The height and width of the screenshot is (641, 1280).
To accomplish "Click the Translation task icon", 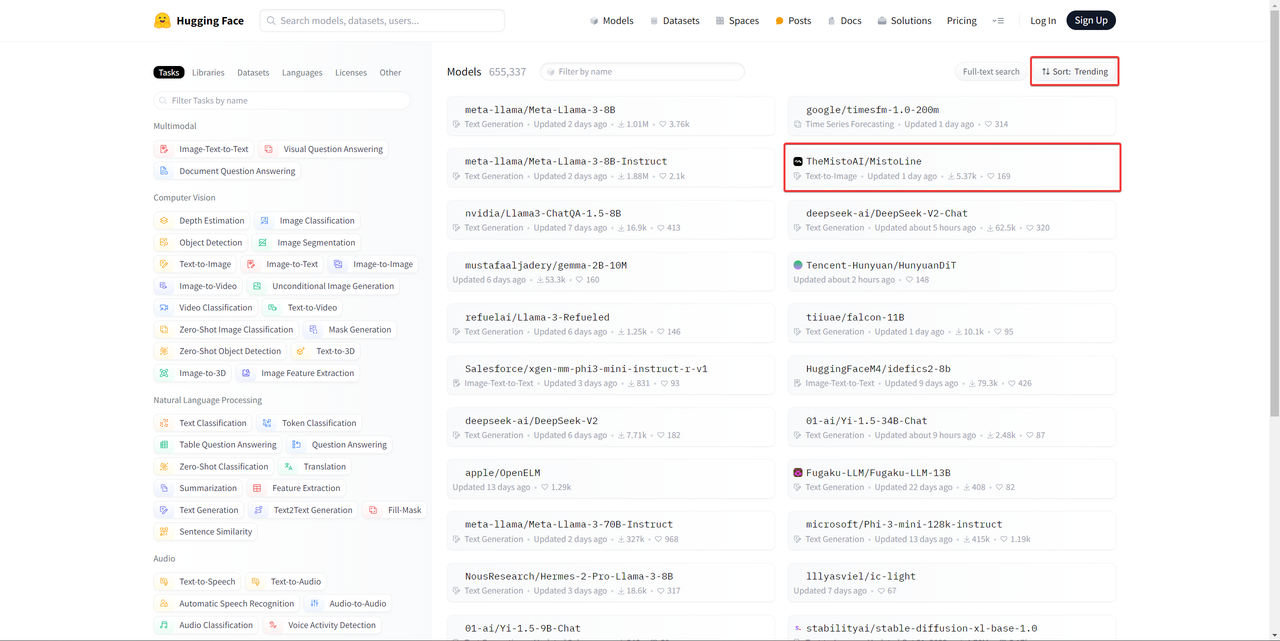I will [289, 467].
